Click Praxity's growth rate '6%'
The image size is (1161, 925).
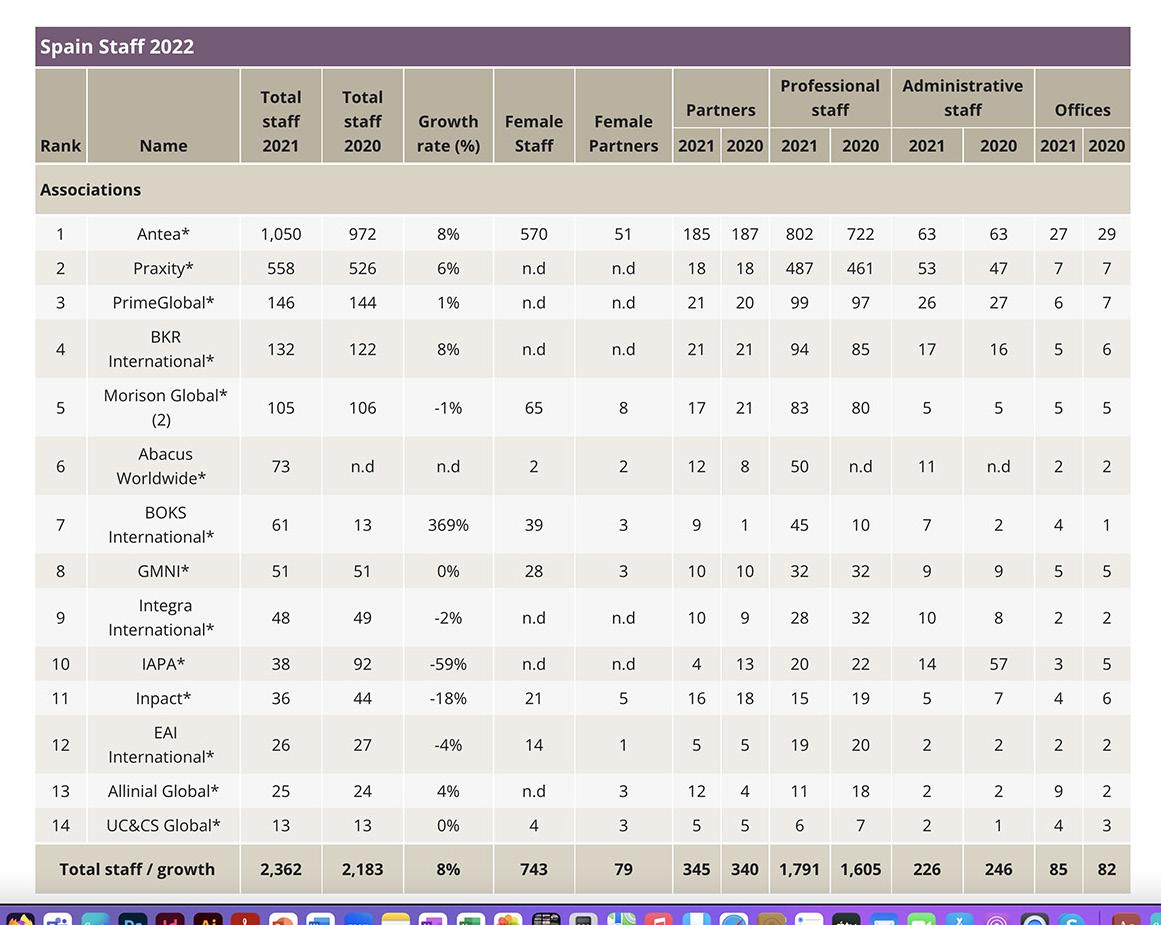(448, 268)
